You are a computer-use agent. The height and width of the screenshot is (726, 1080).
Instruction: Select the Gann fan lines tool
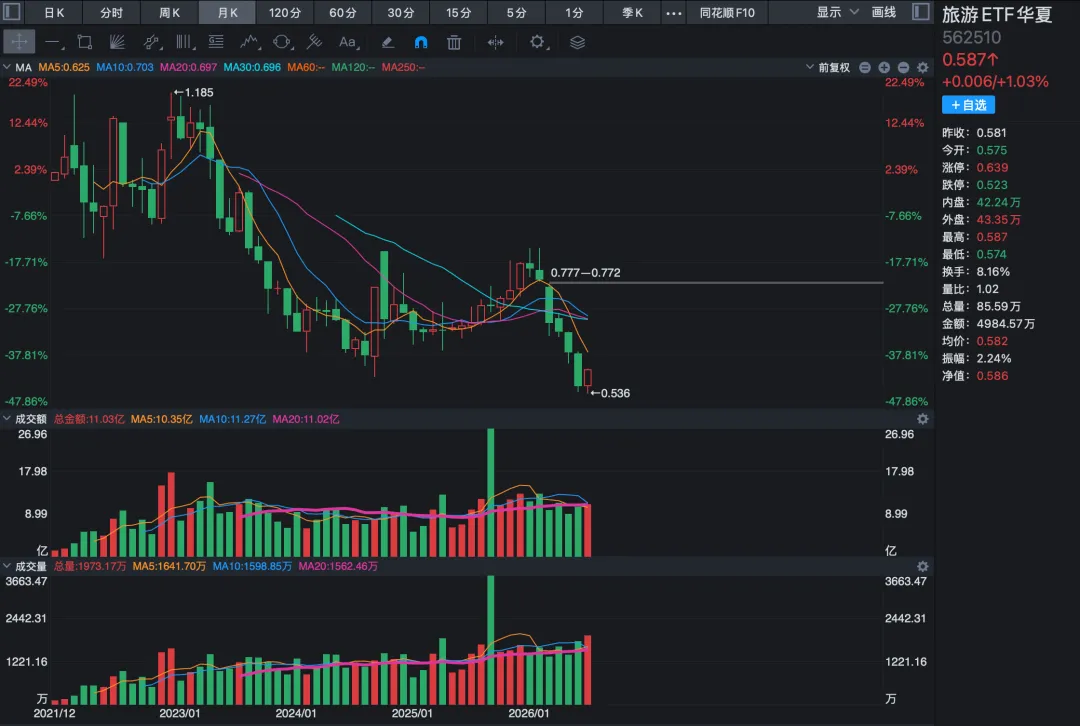tap(117, 42)
